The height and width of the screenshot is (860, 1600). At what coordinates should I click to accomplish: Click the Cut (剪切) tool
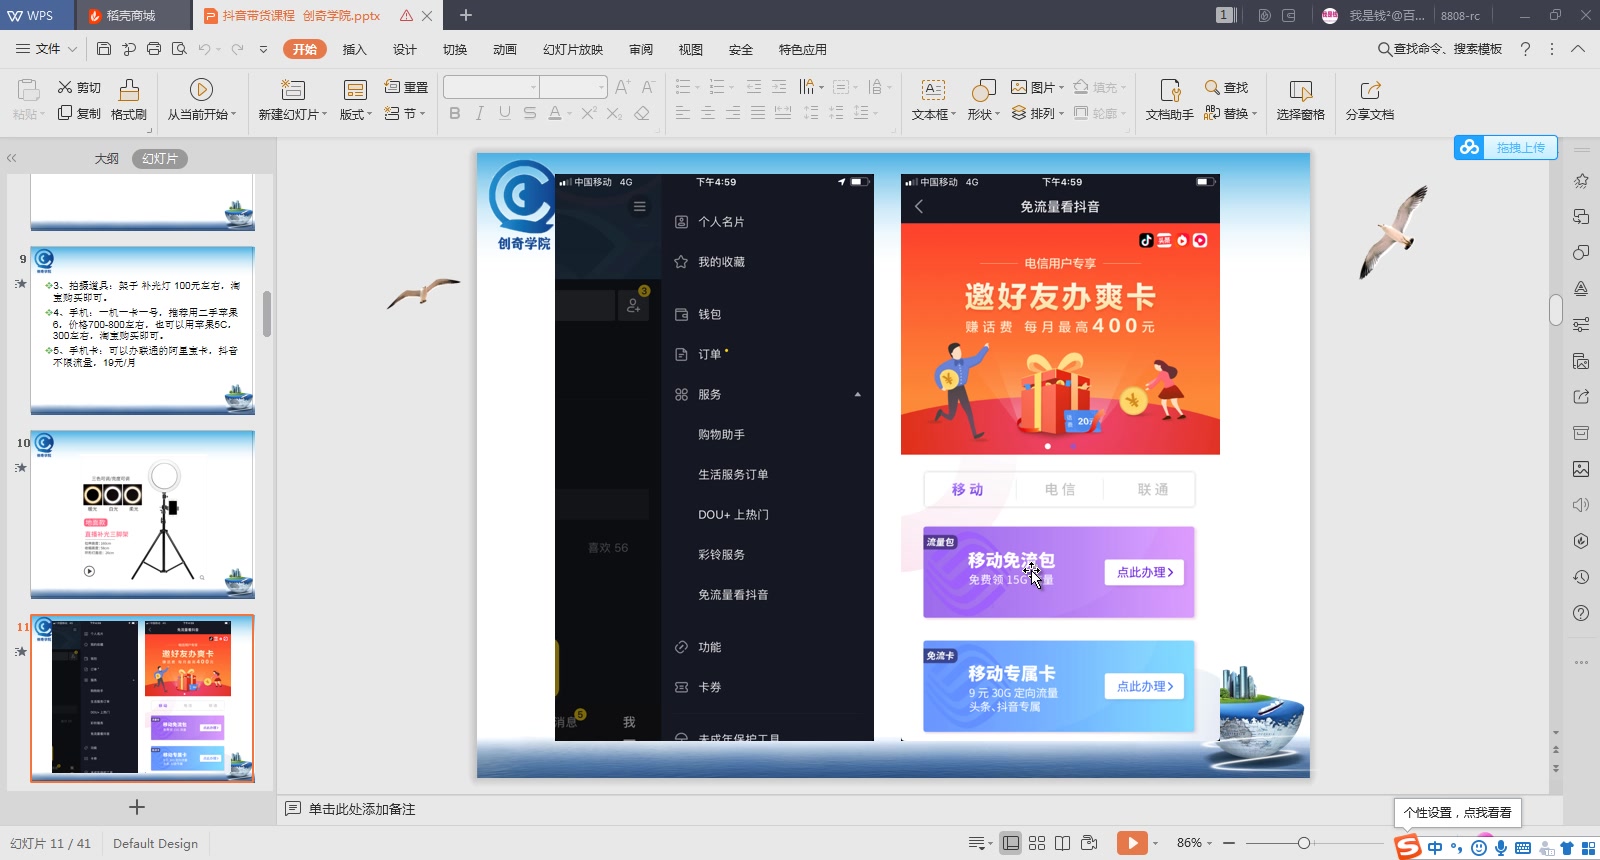tap(79, 88)
